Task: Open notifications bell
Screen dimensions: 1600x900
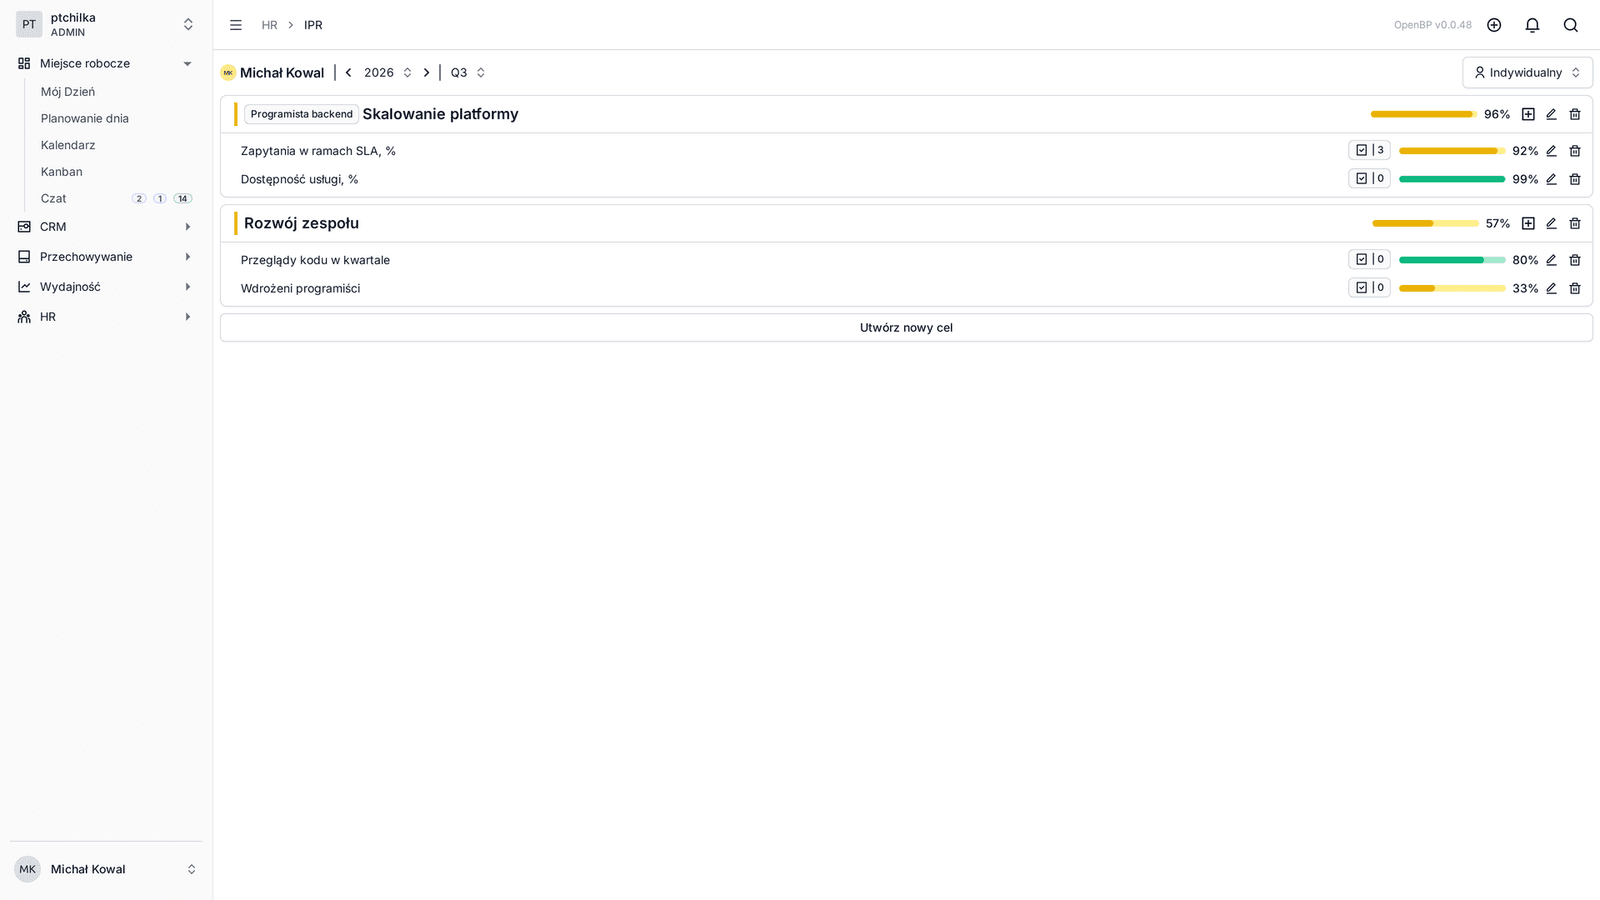Action: tap(1532, 25)
